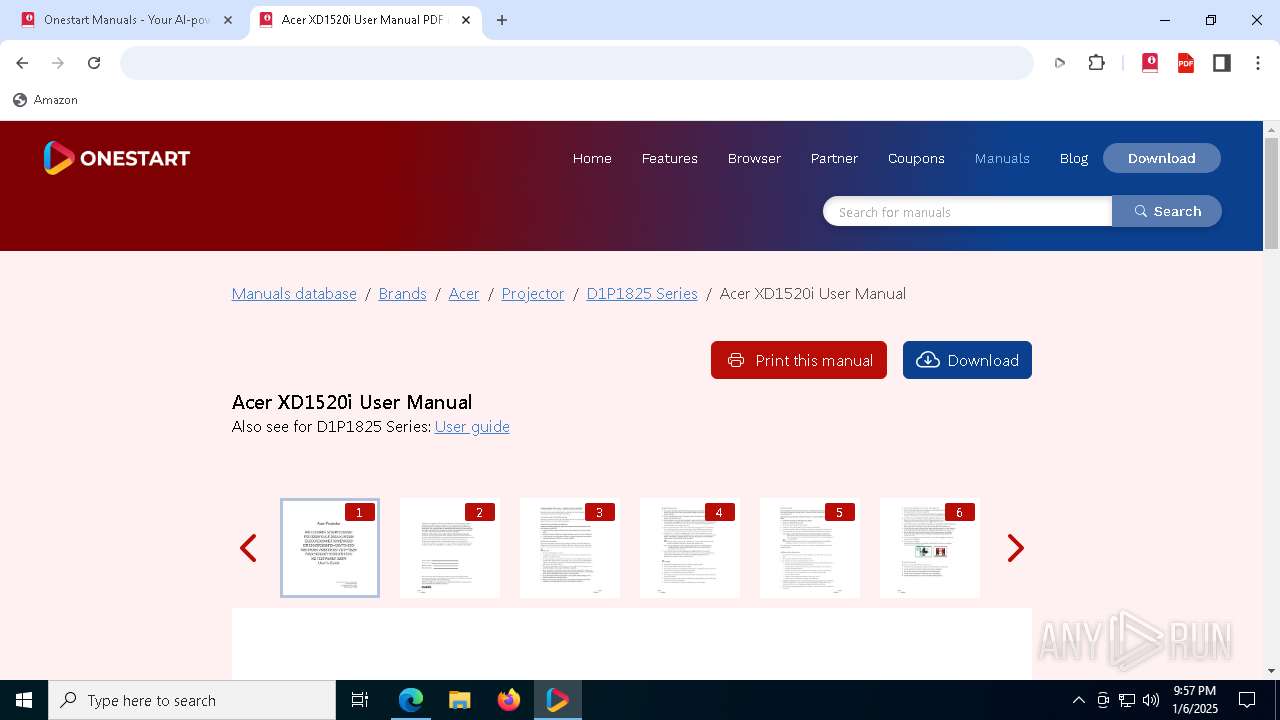This screenshot has height=720, width=1280.
Task: Launch Microsoft Edge from taskbar
Action: (411, 700)
